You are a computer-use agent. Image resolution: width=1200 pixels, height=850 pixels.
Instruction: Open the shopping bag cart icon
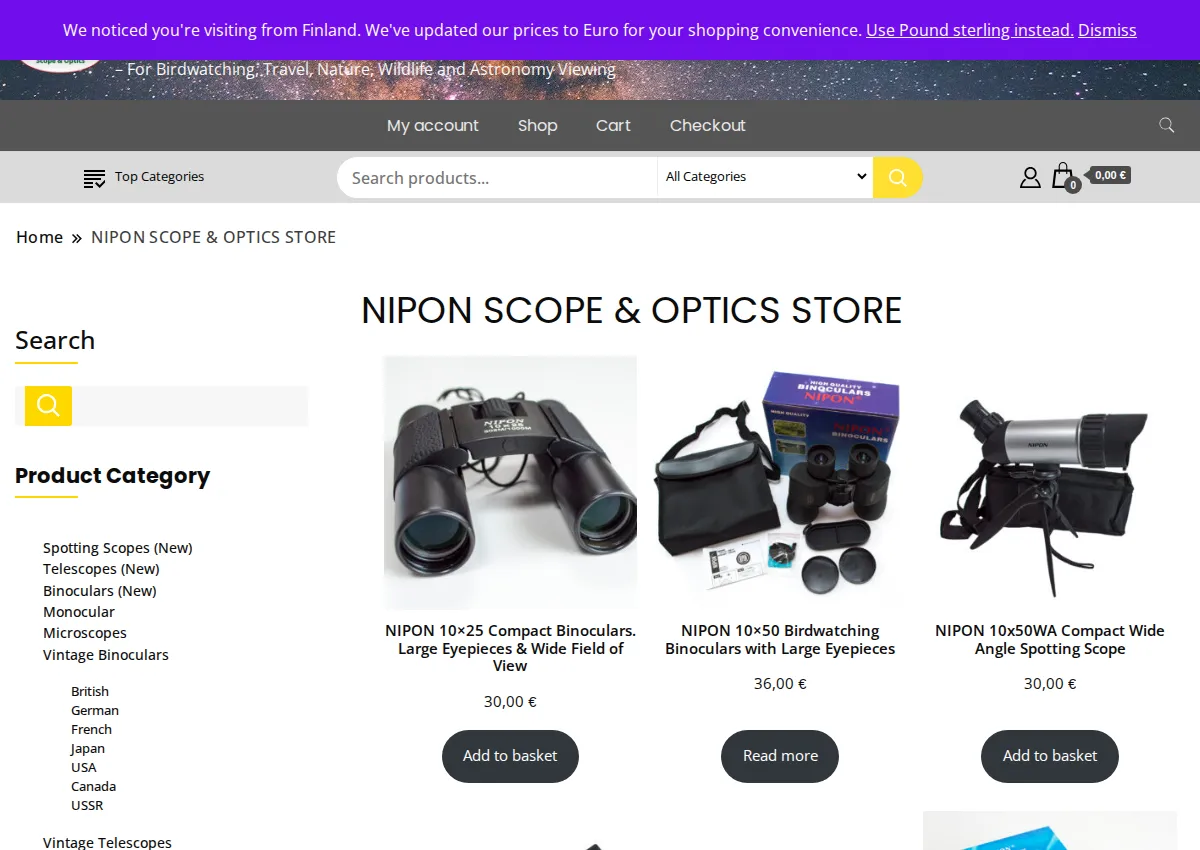click(x=1062, y=176)
